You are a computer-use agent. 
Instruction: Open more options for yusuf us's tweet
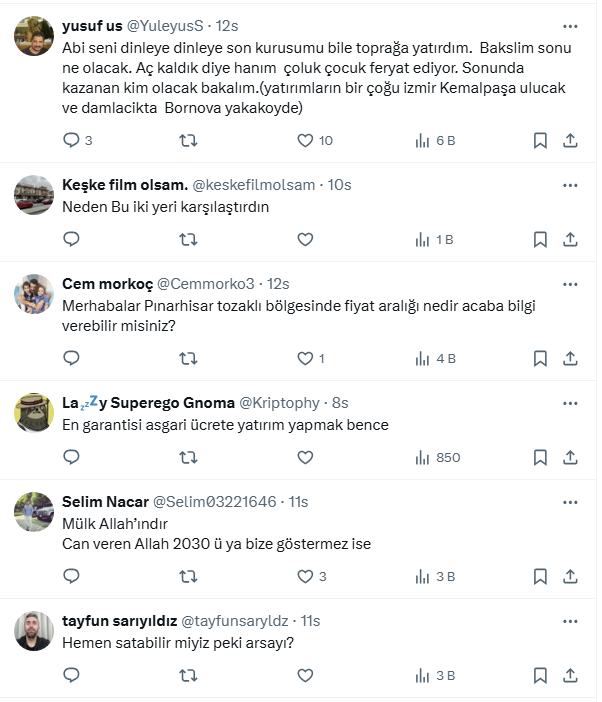(570, 25)
